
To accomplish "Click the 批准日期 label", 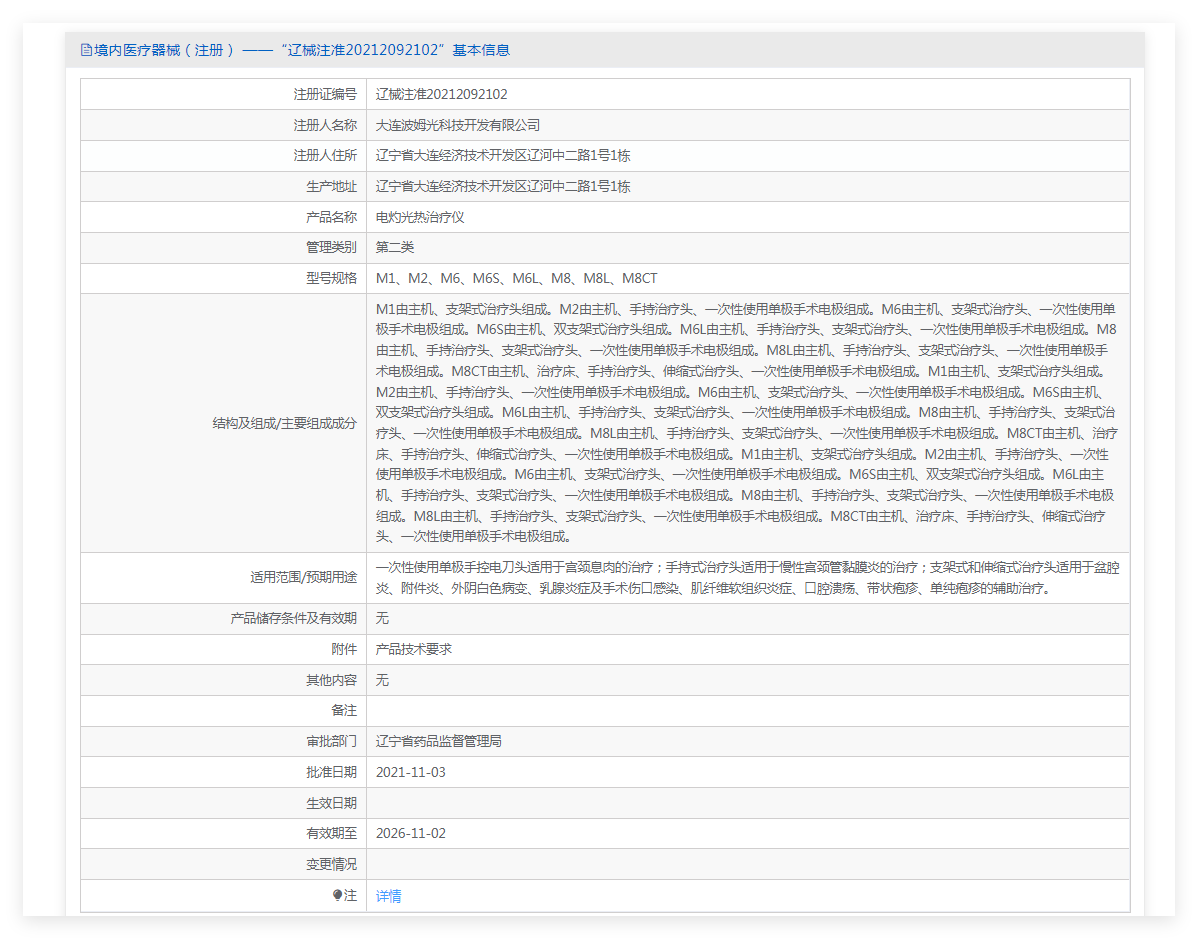I will pos(331,772).
